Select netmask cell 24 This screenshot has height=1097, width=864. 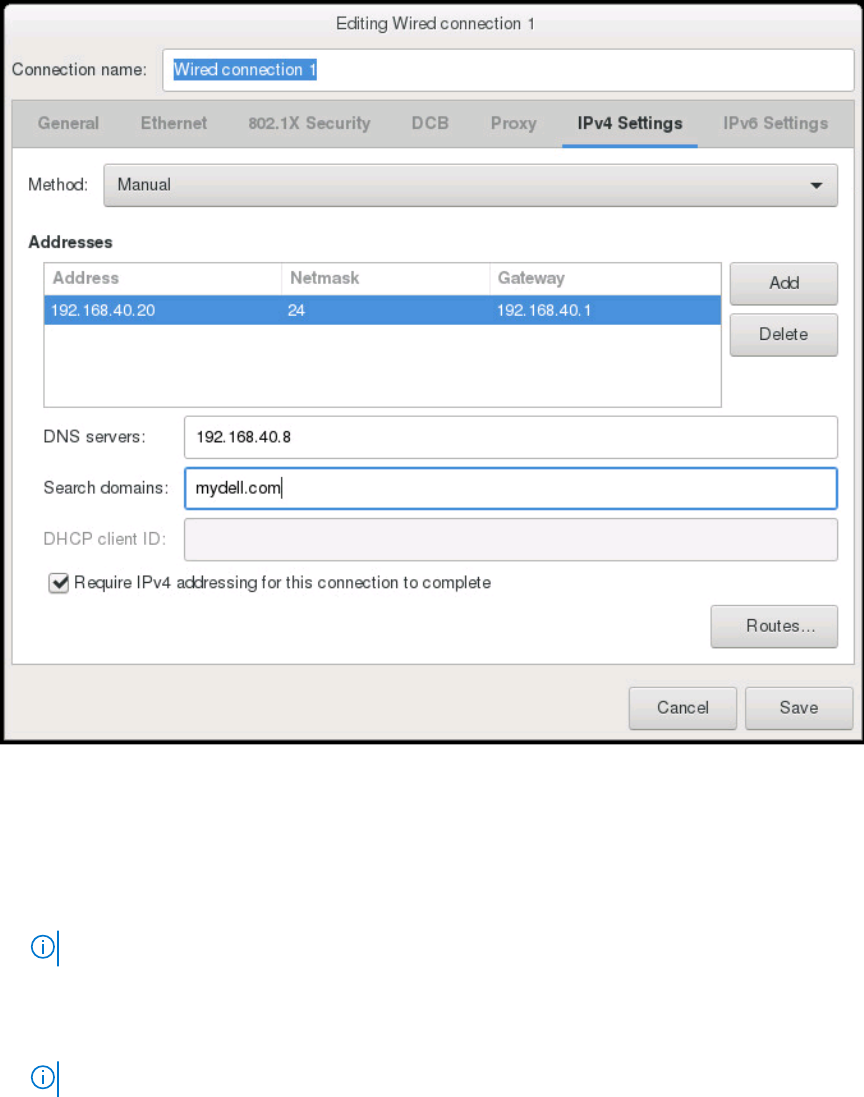point(296,311)
